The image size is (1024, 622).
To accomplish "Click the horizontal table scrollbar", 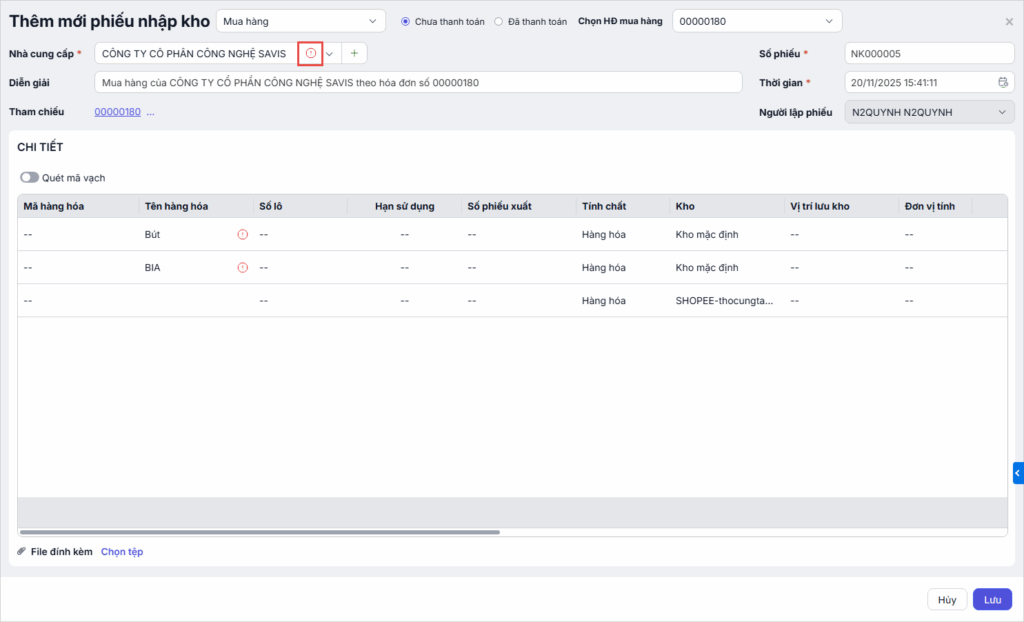I will pyautogui.click(x=260, y=532).
